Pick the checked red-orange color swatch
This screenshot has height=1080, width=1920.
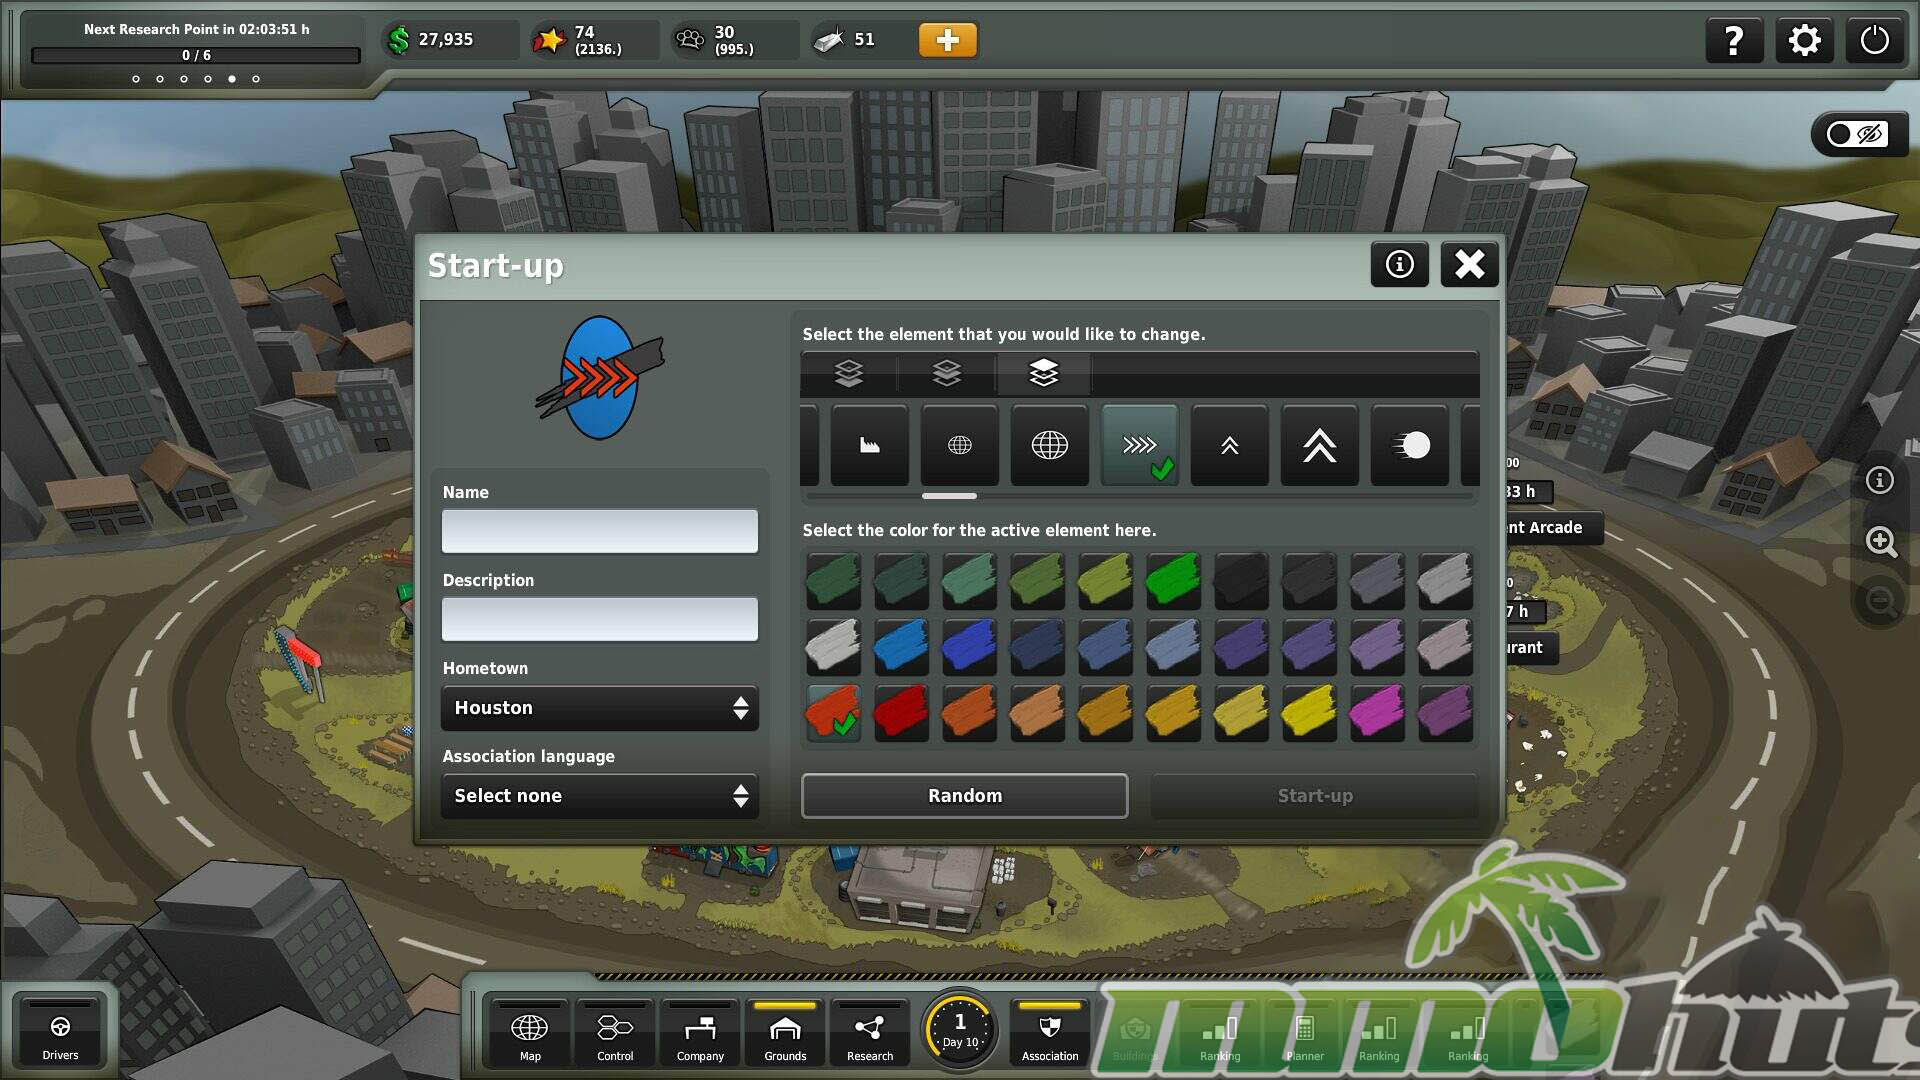click(833, 713)
